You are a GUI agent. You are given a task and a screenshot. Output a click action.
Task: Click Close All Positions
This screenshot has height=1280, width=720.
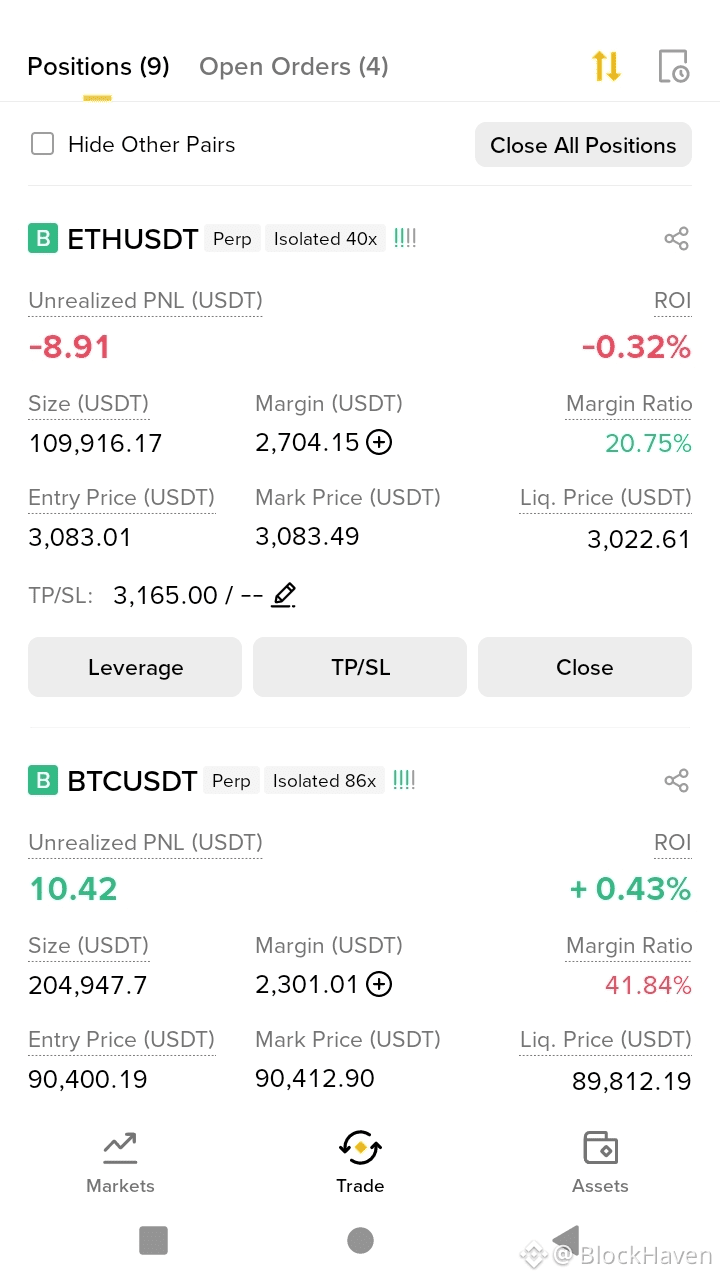pyautogui.click(x=583, y=145)
